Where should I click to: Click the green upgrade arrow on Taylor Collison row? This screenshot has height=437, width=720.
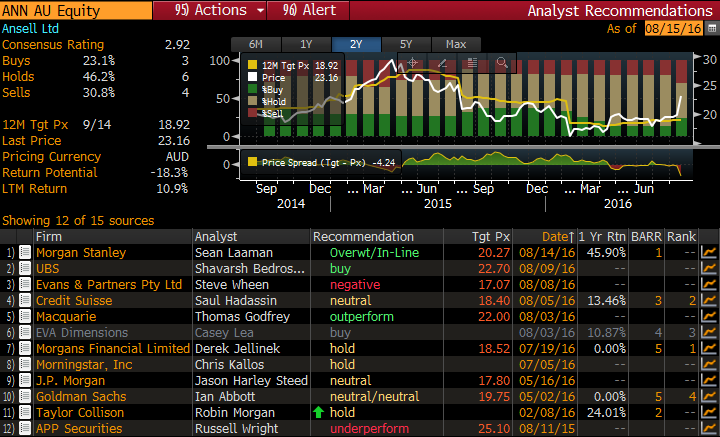[318, 412]
